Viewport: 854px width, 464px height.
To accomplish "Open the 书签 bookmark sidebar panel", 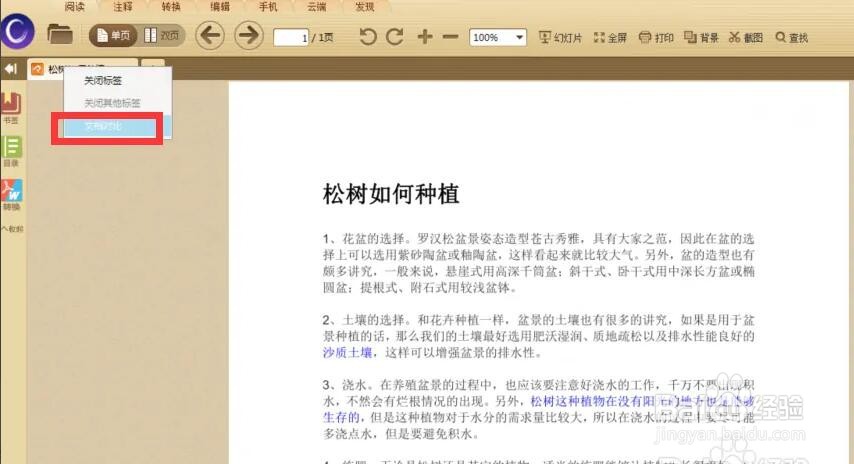I will click(x=11, y=108).
